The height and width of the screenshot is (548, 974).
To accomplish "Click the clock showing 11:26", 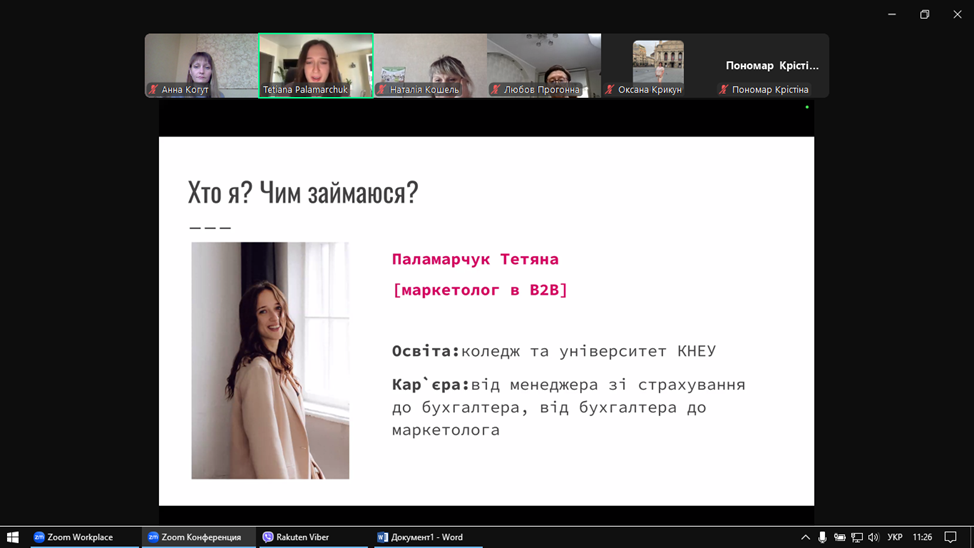I will coord(922,537).
